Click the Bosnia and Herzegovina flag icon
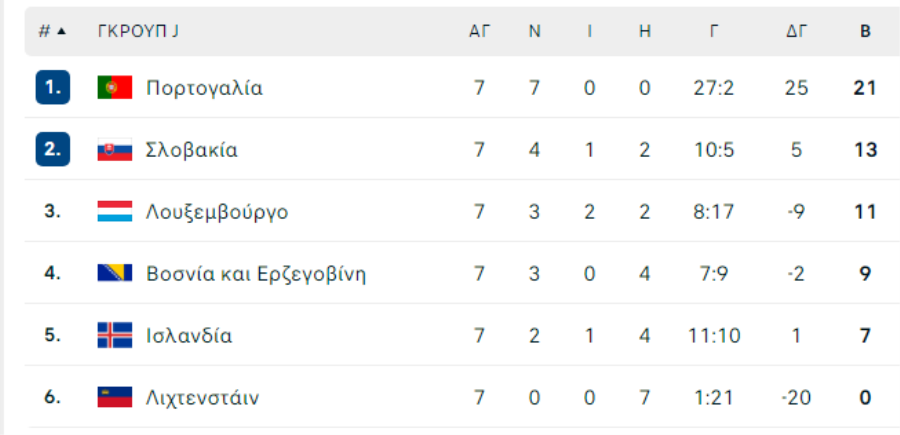 tap(114, 273)
